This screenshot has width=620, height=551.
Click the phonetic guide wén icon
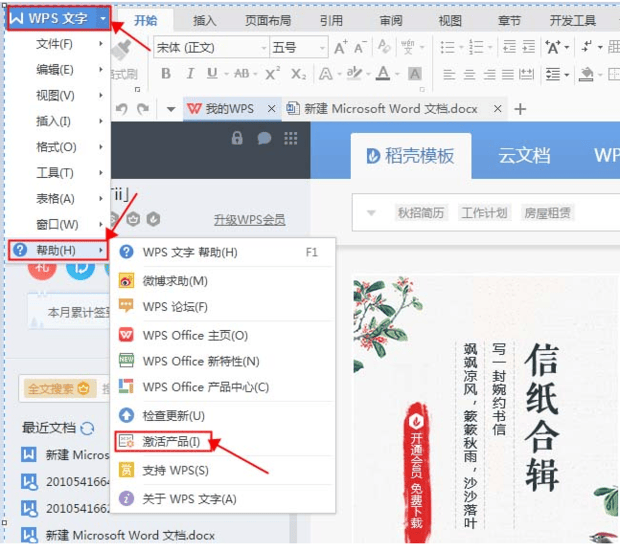tap(408, 47)
